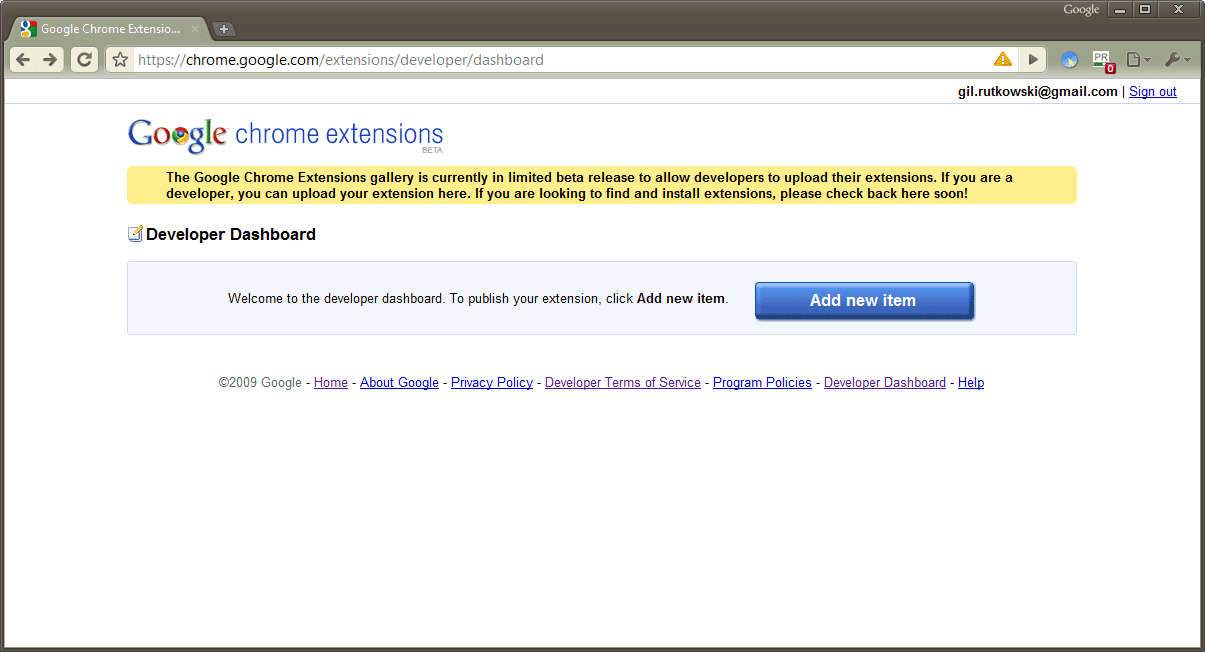
Task: Click the Add new item button
Action: pos(863,300)
